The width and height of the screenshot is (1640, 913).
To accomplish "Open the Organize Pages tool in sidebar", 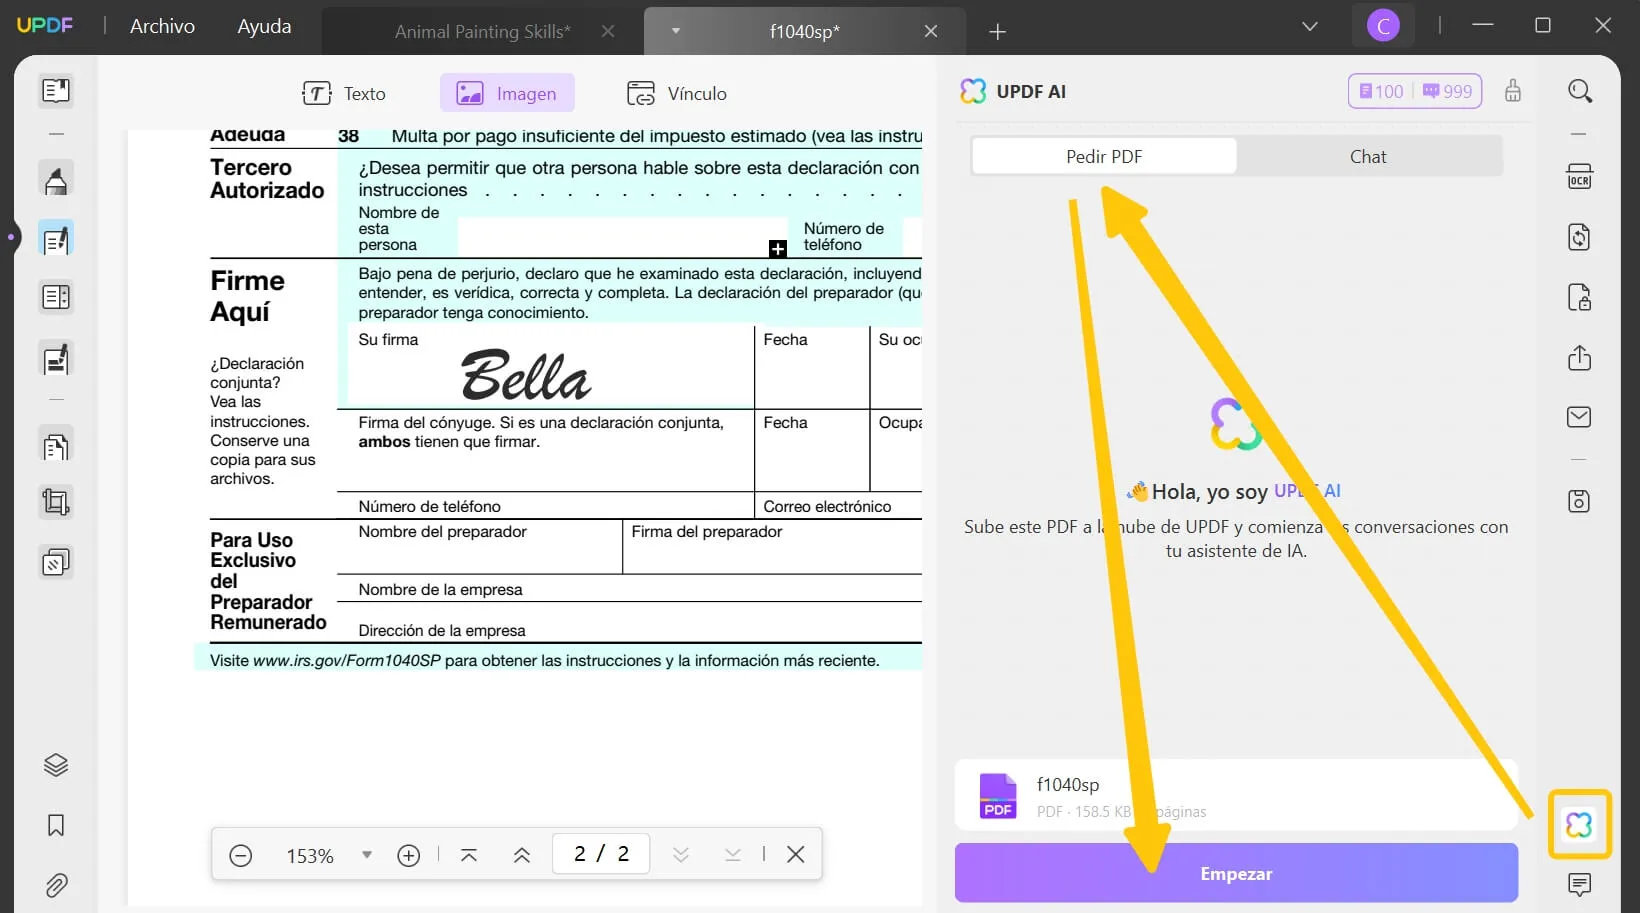I will pos(56,445).
